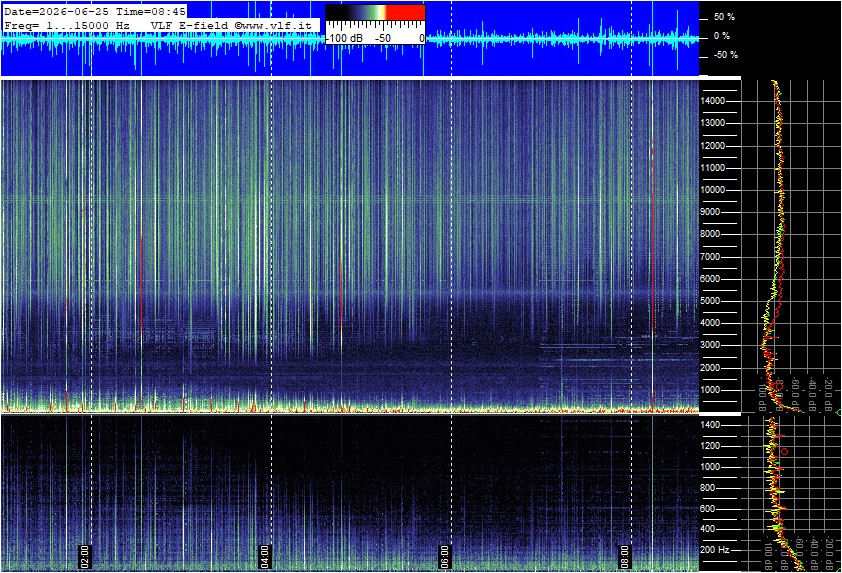
Task: Click the '-100 dB' color legend label
Action: [x=344, y=39]
